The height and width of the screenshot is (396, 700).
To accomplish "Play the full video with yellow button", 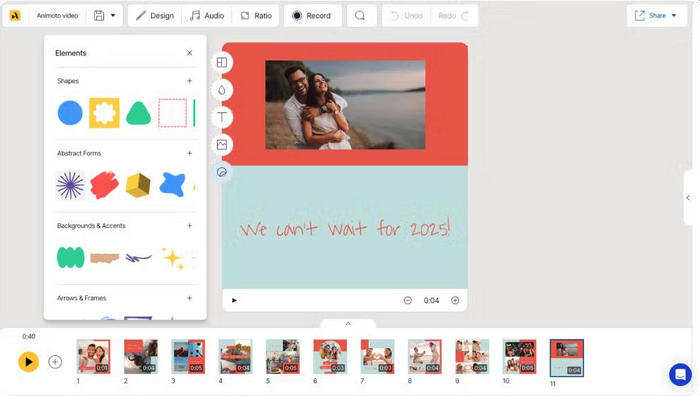I will click(29, 362).
